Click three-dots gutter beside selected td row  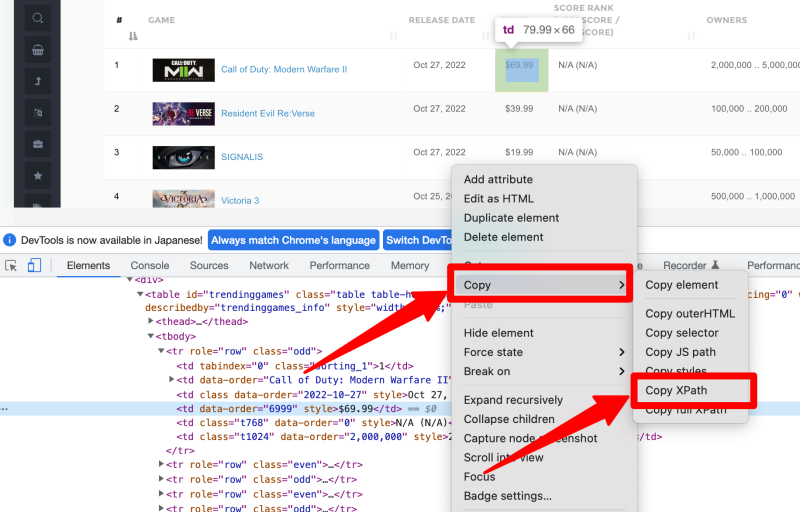tap(4, 409)
